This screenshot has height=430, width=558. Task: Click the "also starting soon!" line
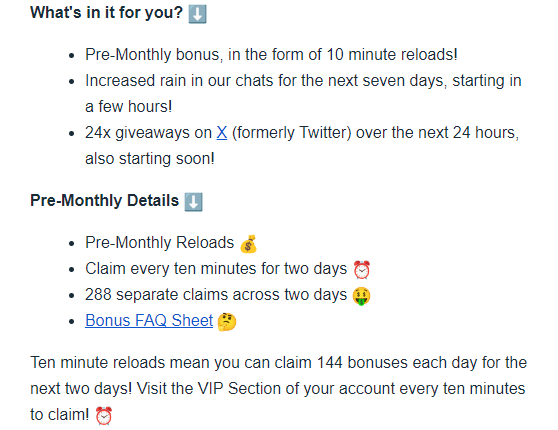150,159
